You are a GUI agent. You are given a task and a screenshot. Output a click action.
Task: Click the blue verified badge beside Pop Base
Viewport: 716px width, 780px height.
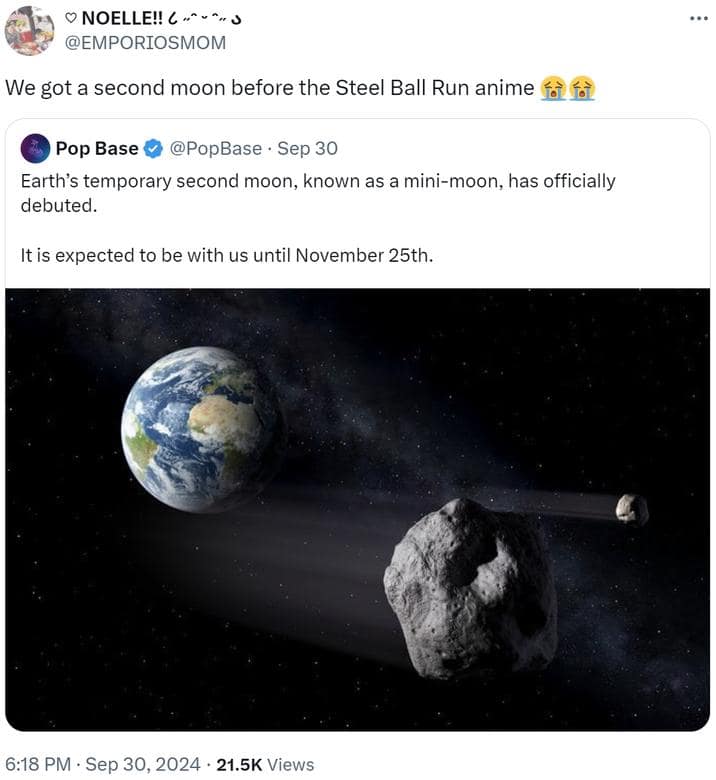click(153, 149)
